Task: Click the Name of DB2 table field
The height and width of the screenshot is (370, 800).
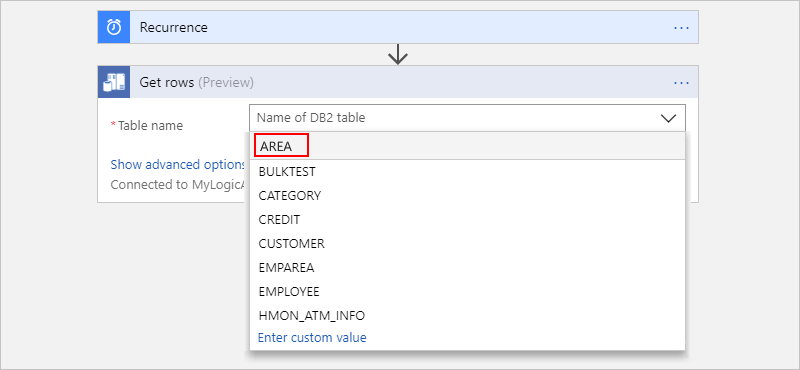Action: tap(467, 118)
